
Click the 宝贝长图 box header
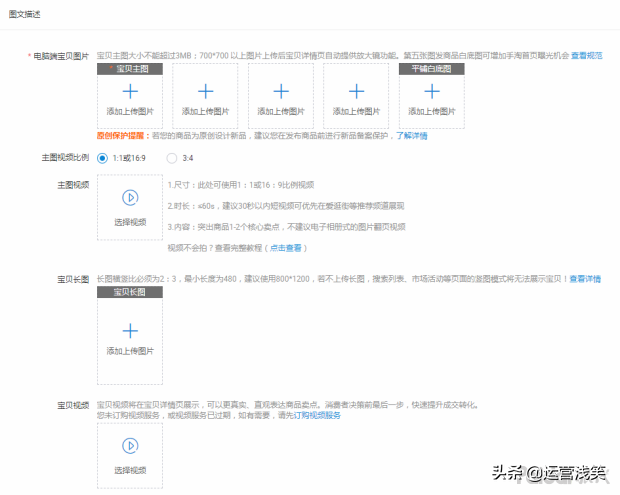(x=130, y=292)
